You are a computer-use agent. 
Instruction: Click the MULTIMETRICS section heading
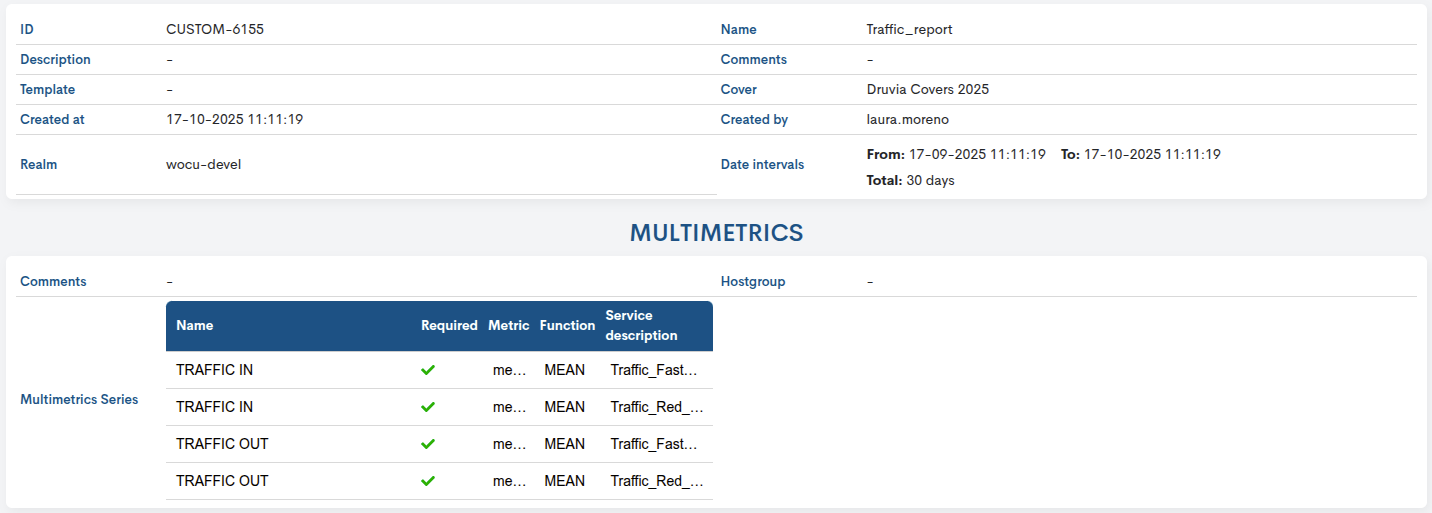tap(716, 233)
